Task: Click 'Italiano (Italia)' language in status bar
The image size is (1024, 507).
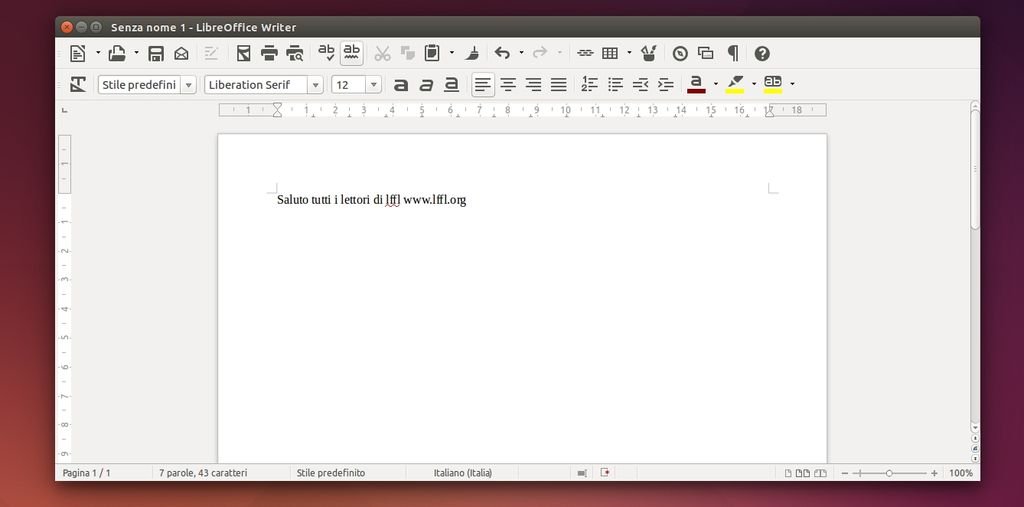Action: 462,472
